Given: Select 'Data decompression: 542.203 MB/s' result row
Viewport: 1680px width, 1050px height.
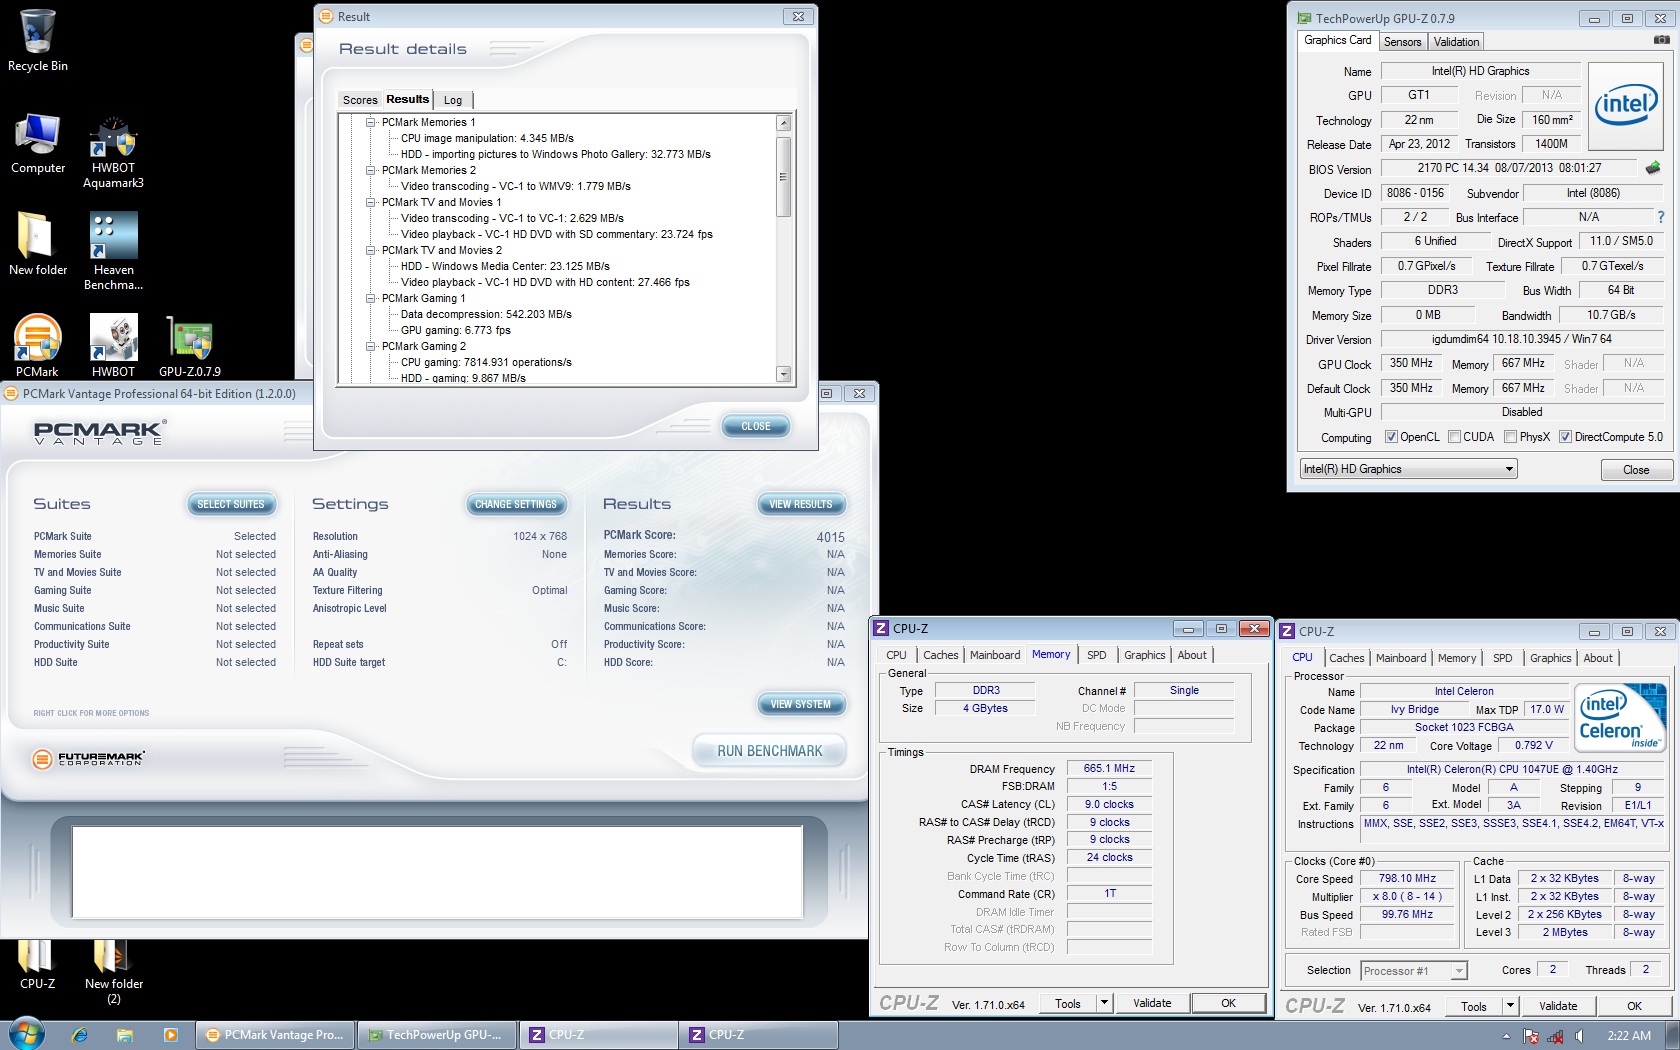Looking at the screenshot, I should (x=486, y=314).
